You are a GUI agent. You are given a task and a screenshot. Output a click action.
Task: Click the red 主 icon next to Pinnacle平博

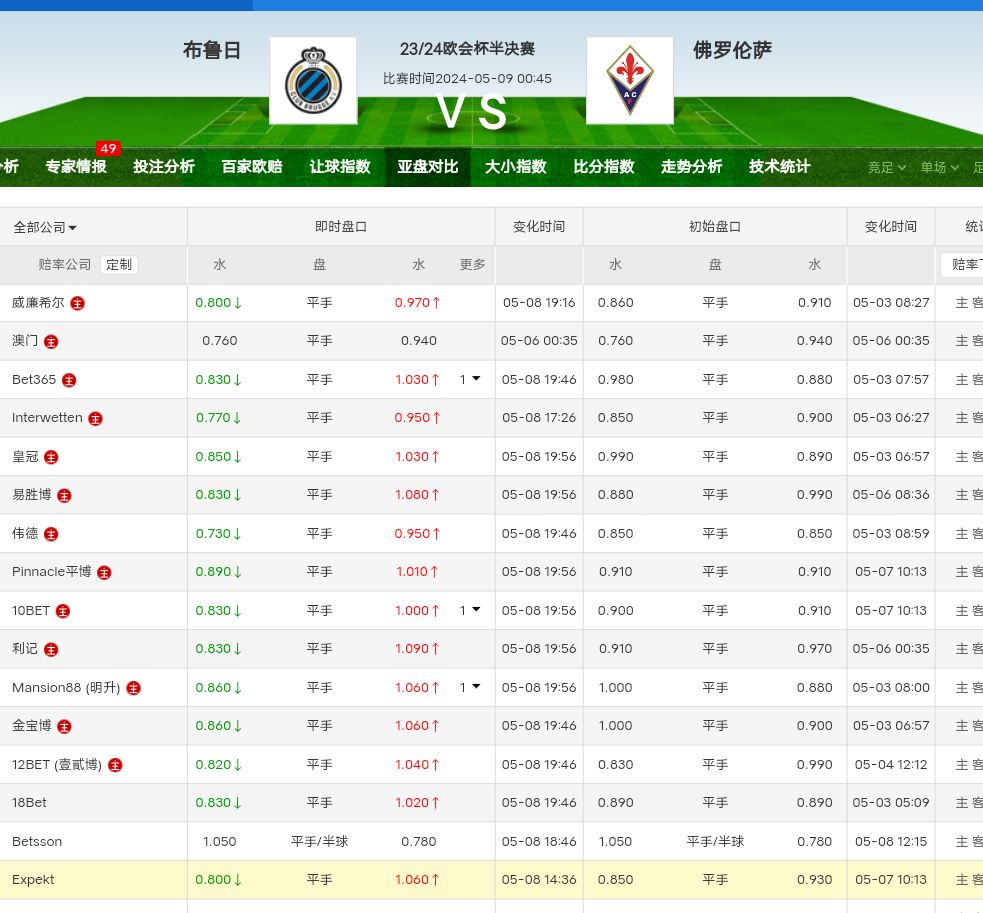coord(104,573)
